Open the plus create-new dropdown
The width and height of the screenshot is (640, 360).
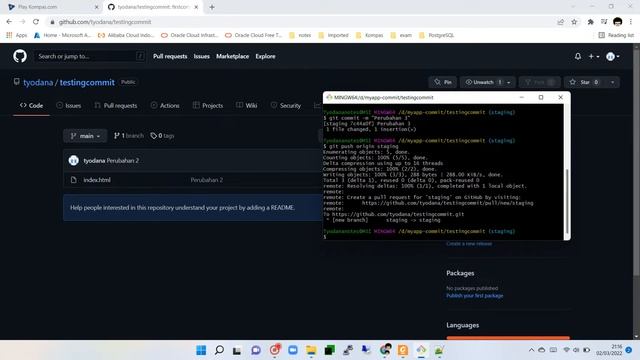pos(593,56)
